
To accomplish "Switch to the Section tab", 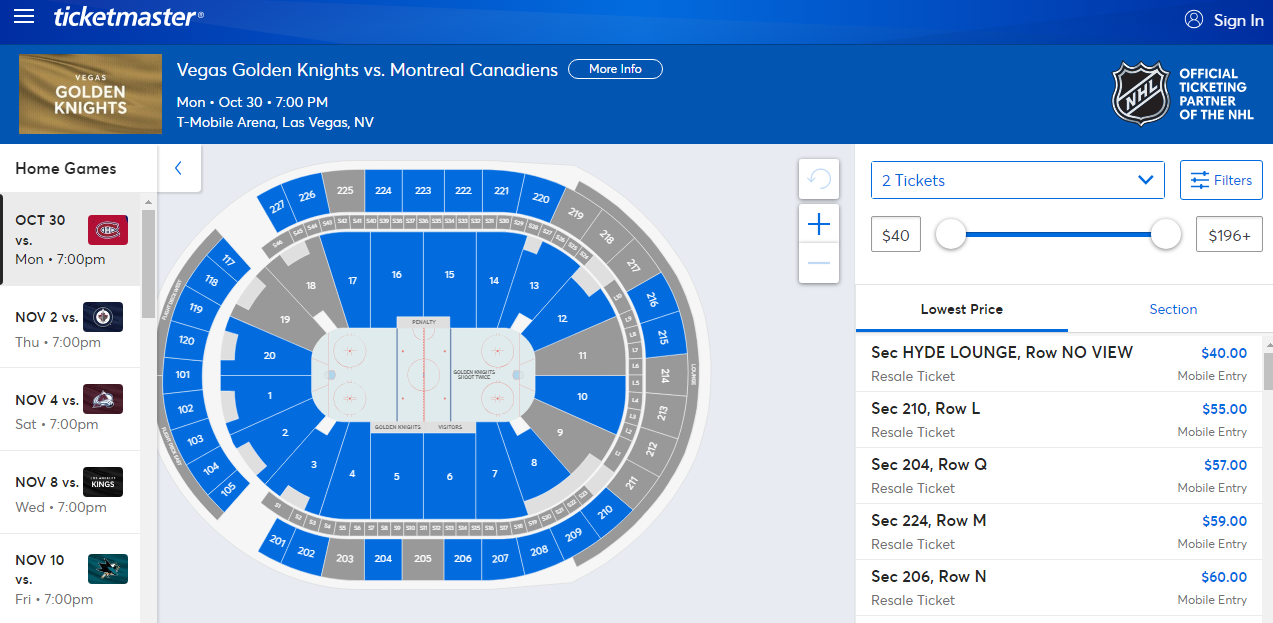I will coord(1173,309).
